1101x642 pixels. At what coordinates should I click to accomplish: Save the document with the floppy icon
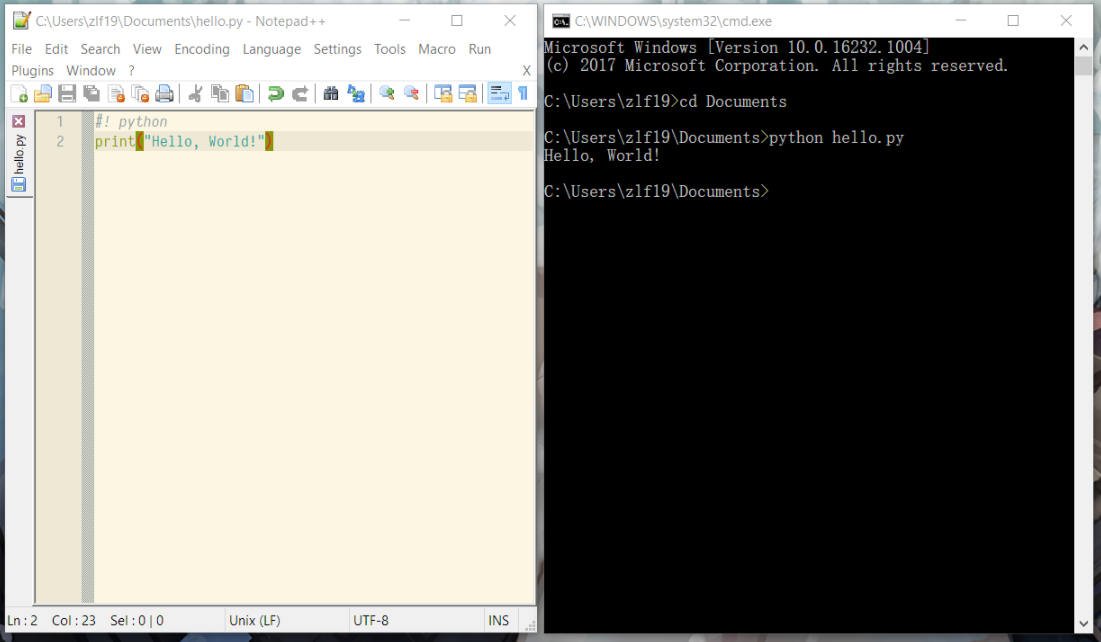67,94
